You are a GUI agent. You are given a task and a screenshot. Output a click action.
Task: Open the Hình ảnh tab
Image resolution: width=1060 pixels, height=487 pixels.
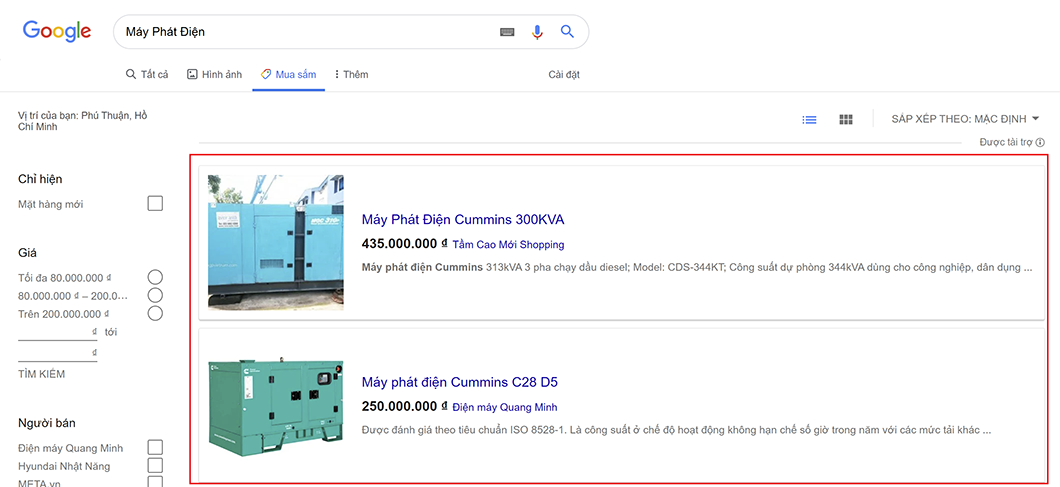[x=214, y=74]
